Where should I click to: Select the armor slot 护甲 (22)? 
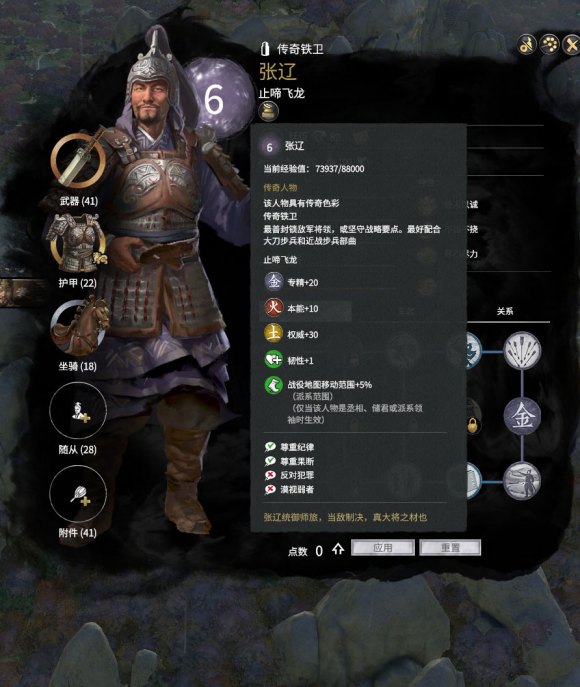(x=78, y=244)
